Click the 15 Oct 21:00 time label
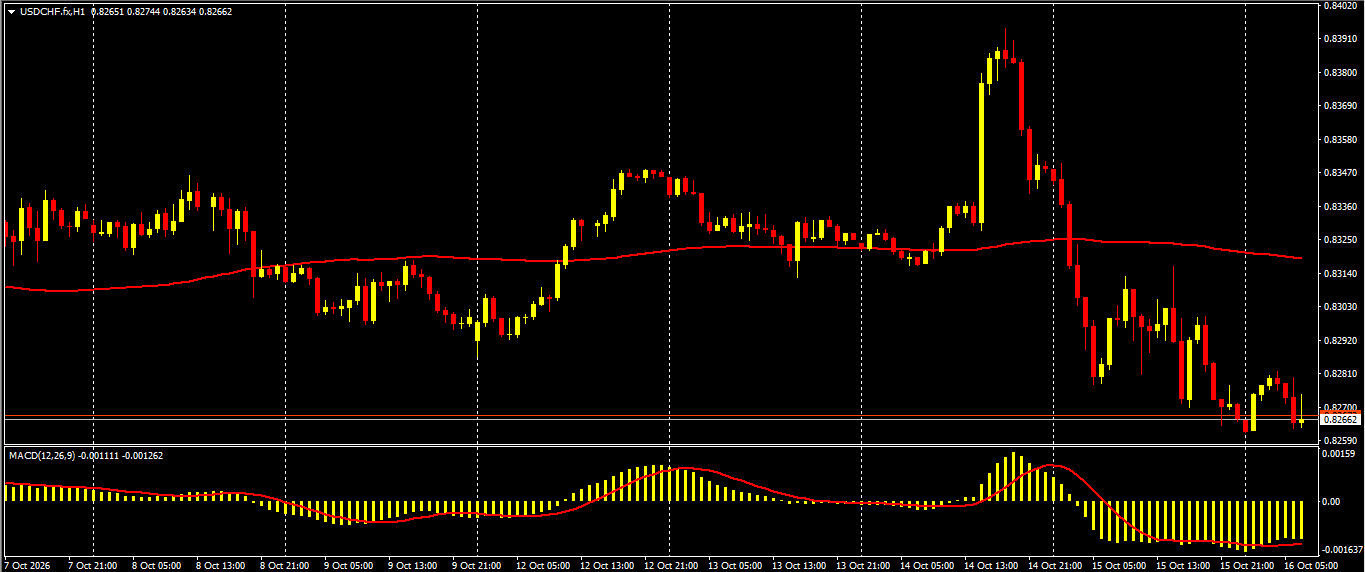Image resolution: width=1365 pixels, height=572 pixels. pos(1247,566)
